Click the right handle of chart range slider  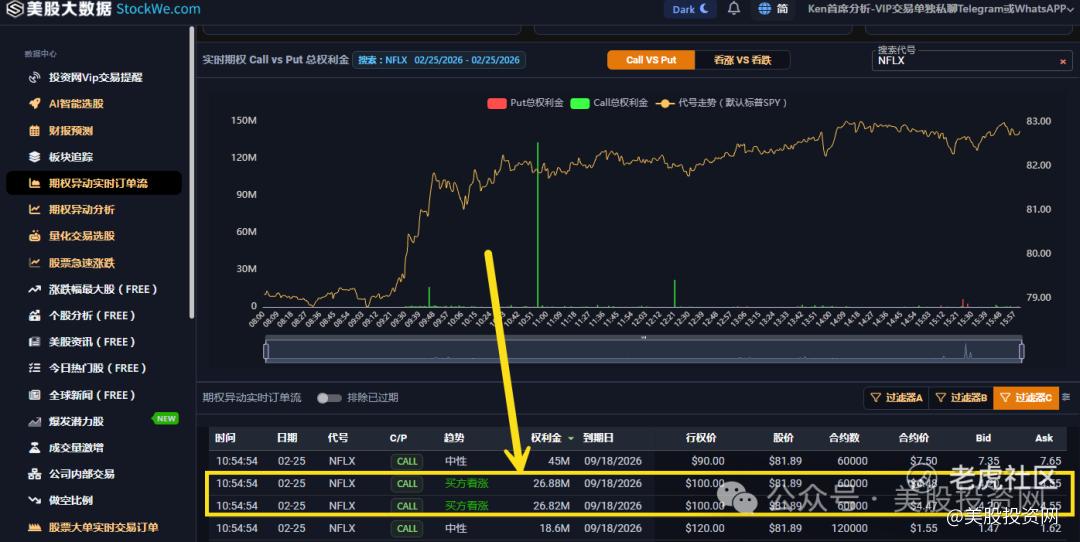pos(1021,351)
